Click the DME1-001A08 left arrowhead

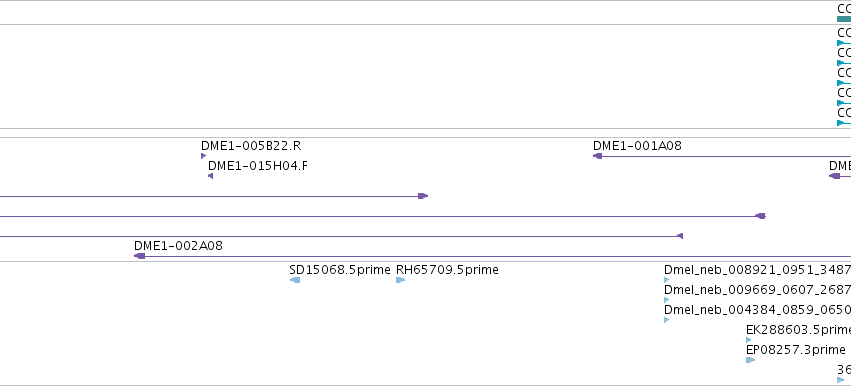(598, 156)
